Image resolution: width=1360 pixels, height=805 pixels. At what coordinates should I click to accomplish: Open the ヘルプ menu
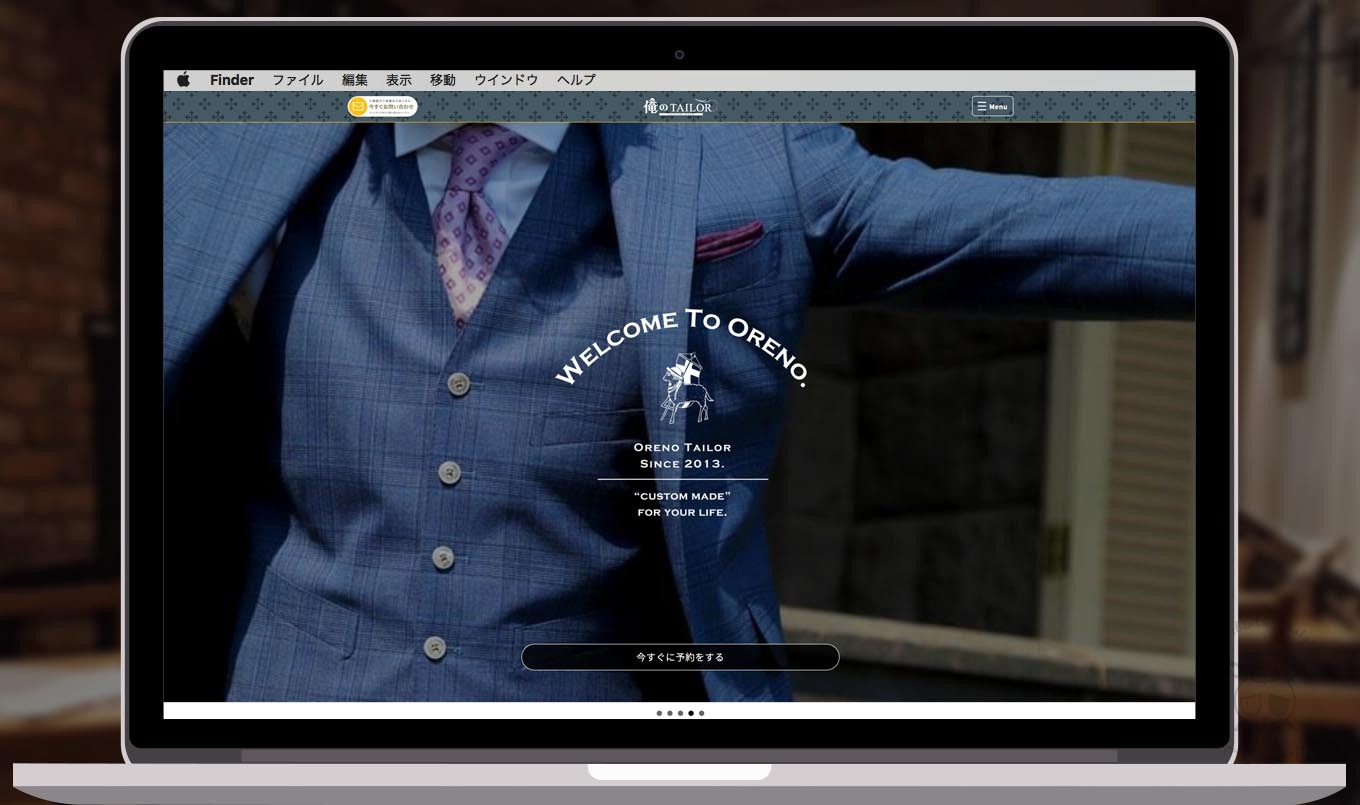576,80
